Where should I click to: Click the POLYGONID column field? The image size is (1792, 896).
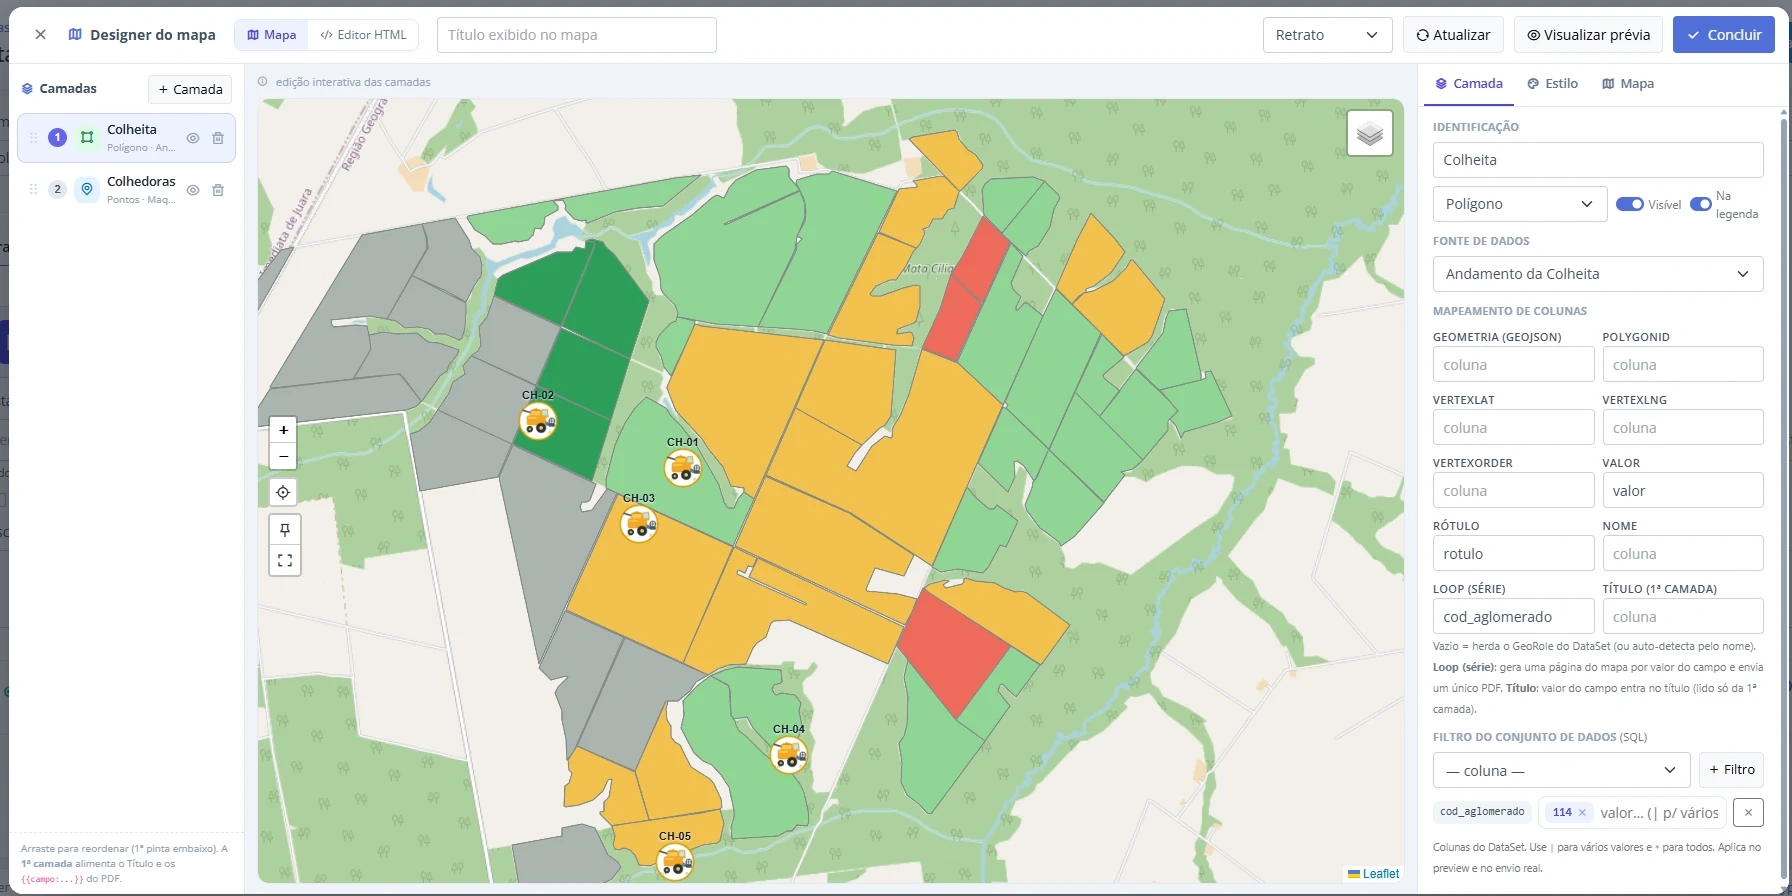click(x=1683, y=365)
